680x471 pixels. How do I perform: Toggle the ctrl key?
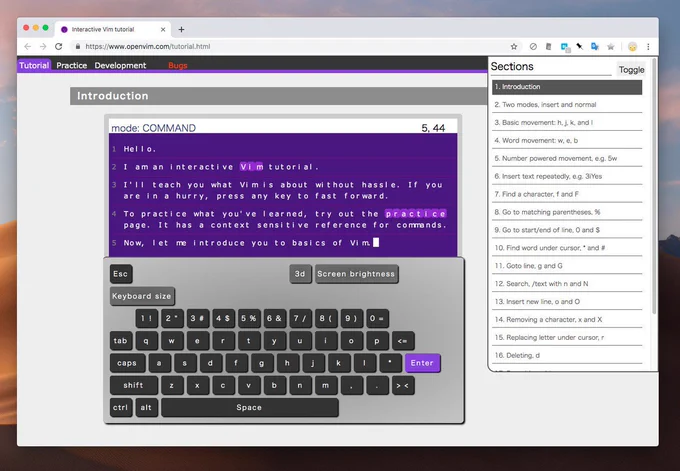coord(121,408)
